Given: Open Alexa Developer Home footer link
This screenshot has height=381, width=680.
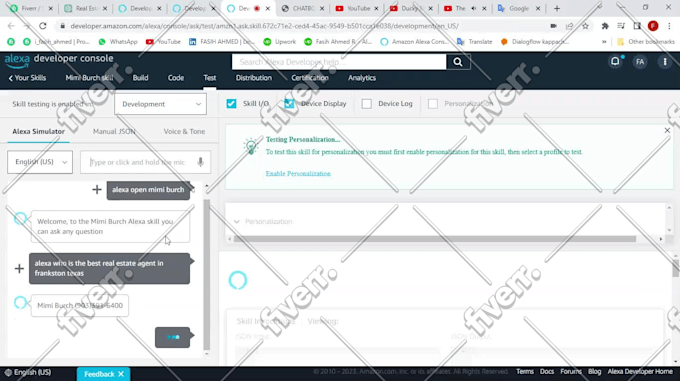Looking at the screenshot, I should tap(640, 371).
